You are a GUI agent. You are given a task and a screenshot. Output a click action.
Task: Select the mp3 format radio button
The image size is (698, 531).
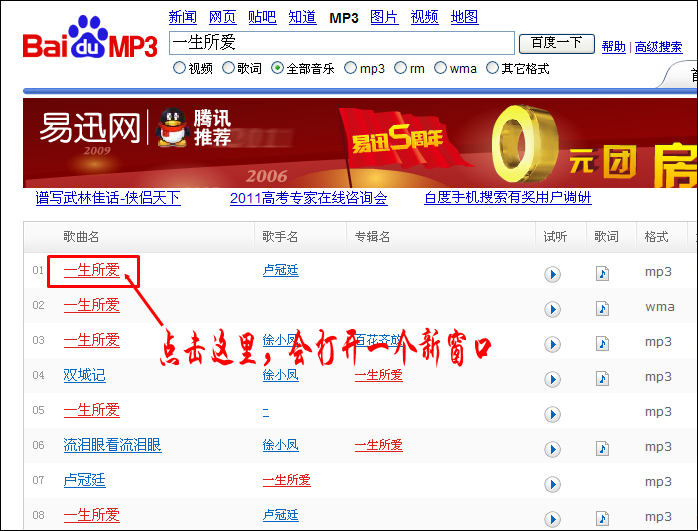point(350,68)
